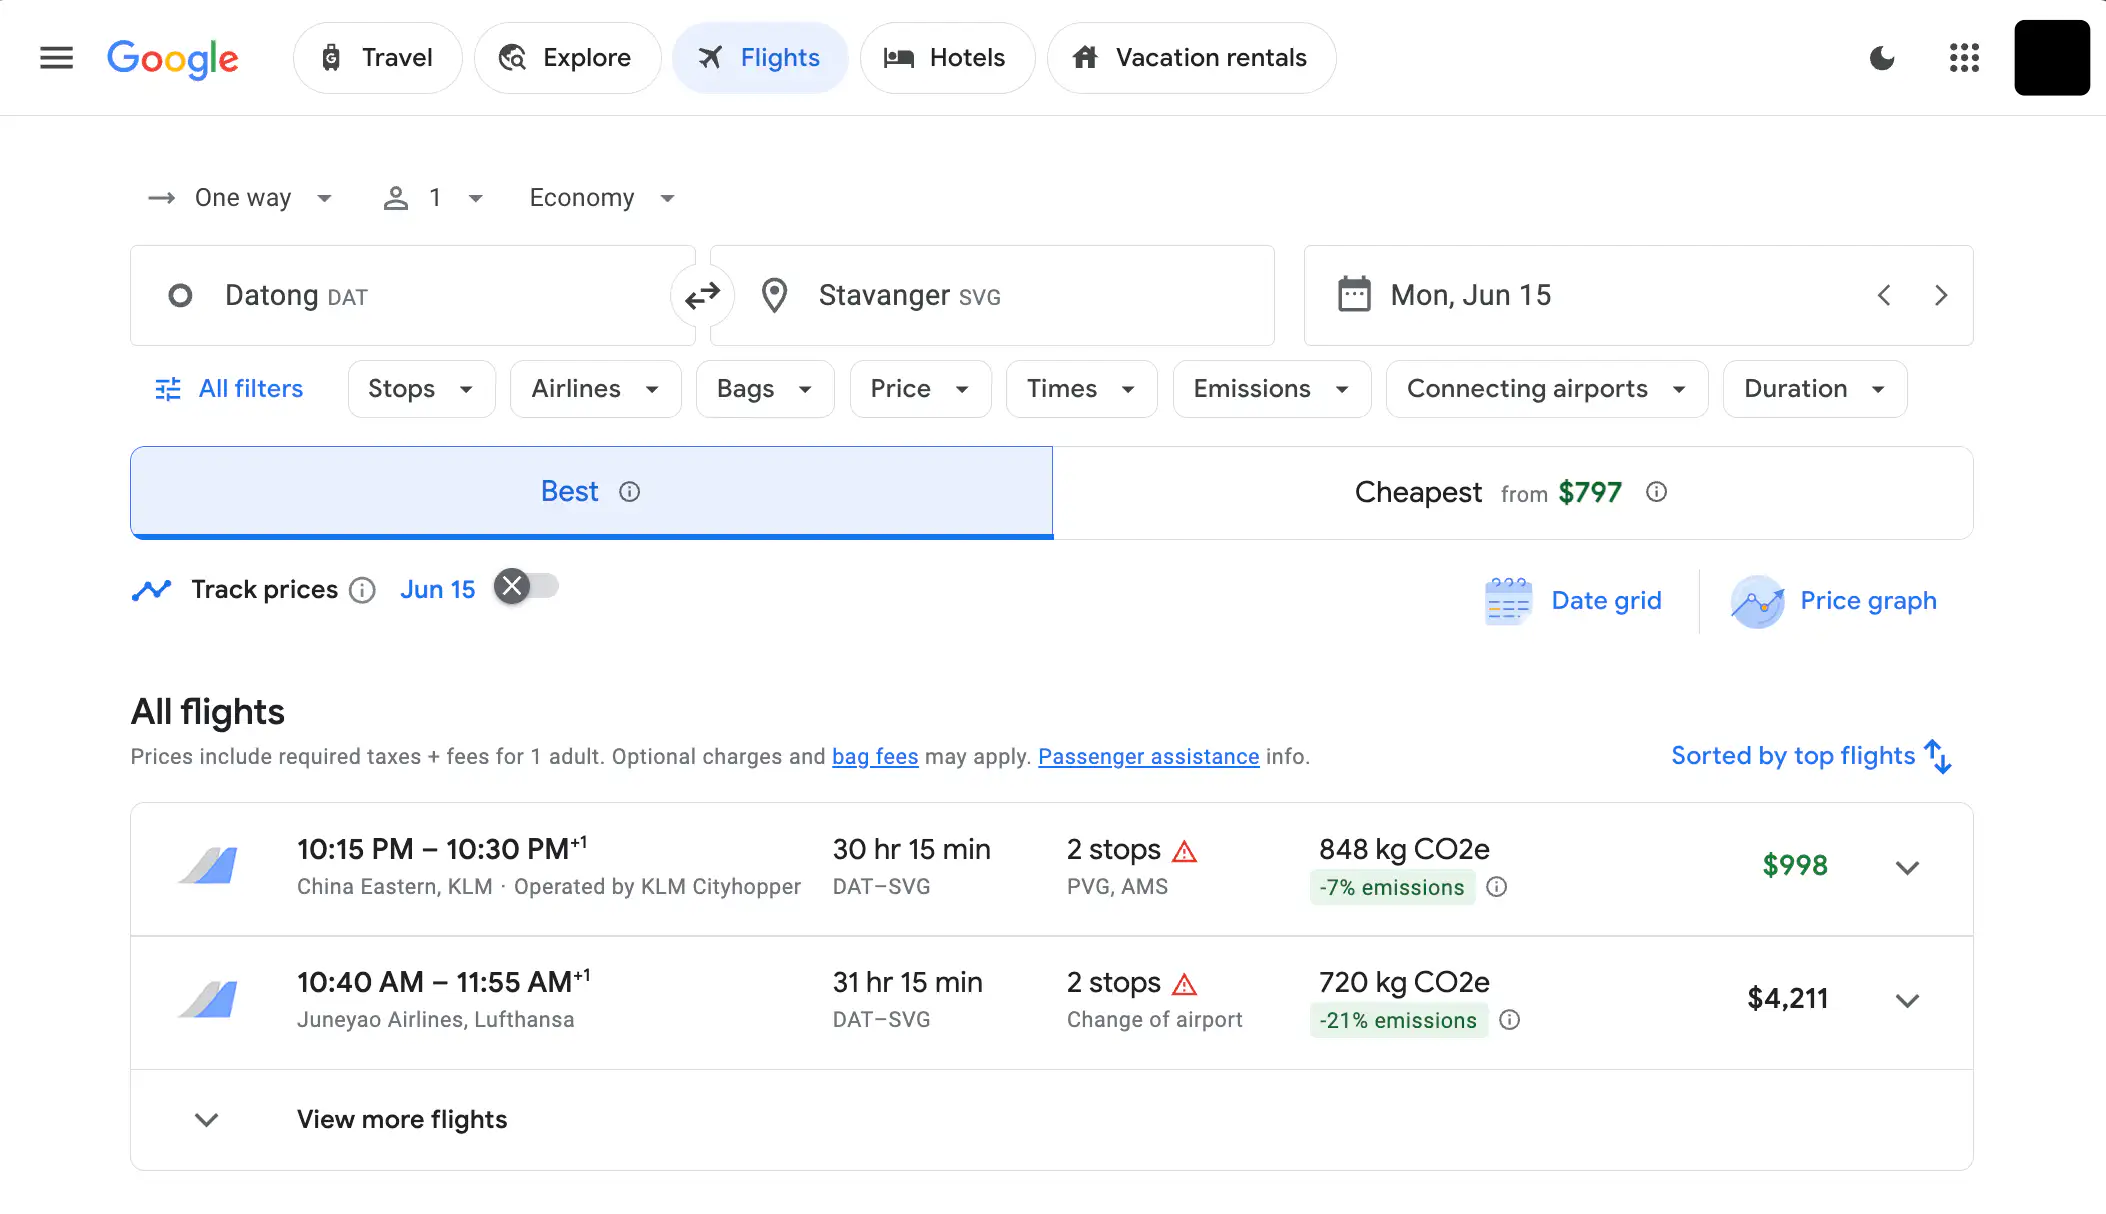The height and width of the screenshot is (1214, 2106).
Task: Swap departure and destination airports
Action: 702,295
